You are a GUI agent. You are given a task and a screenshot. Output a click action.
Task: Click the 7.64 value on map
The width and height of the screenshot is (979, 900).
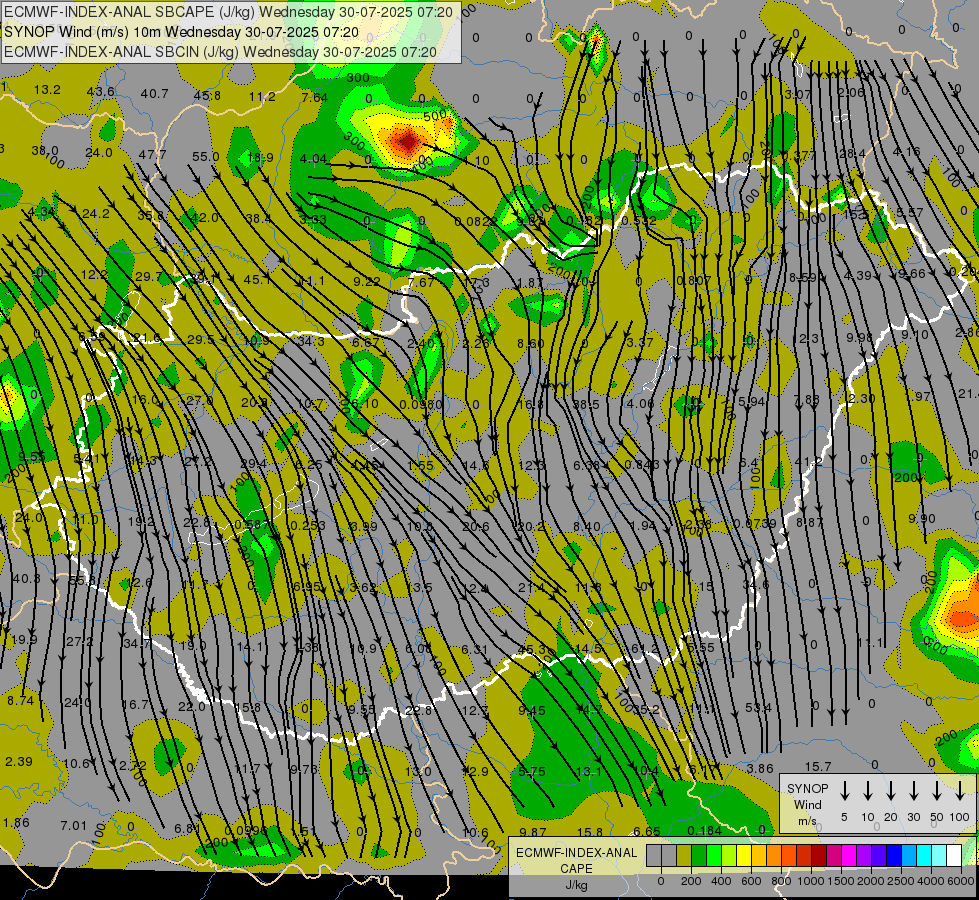314,97
